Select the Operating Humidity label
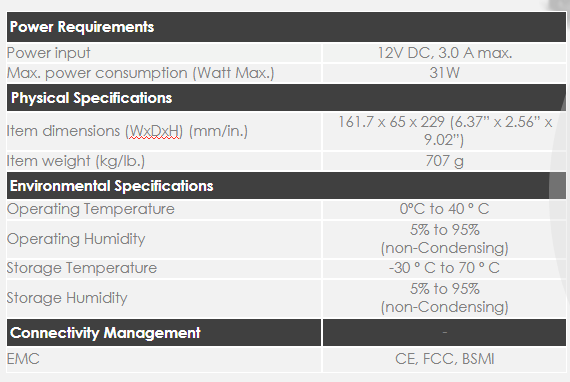570x382 pixels. coord(76,239)
